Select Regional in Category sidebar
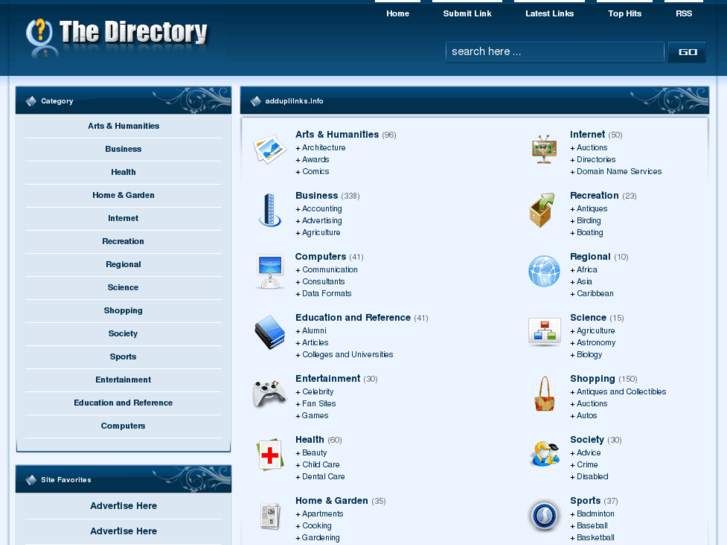The image size is (727, 545). click(123, 264)
